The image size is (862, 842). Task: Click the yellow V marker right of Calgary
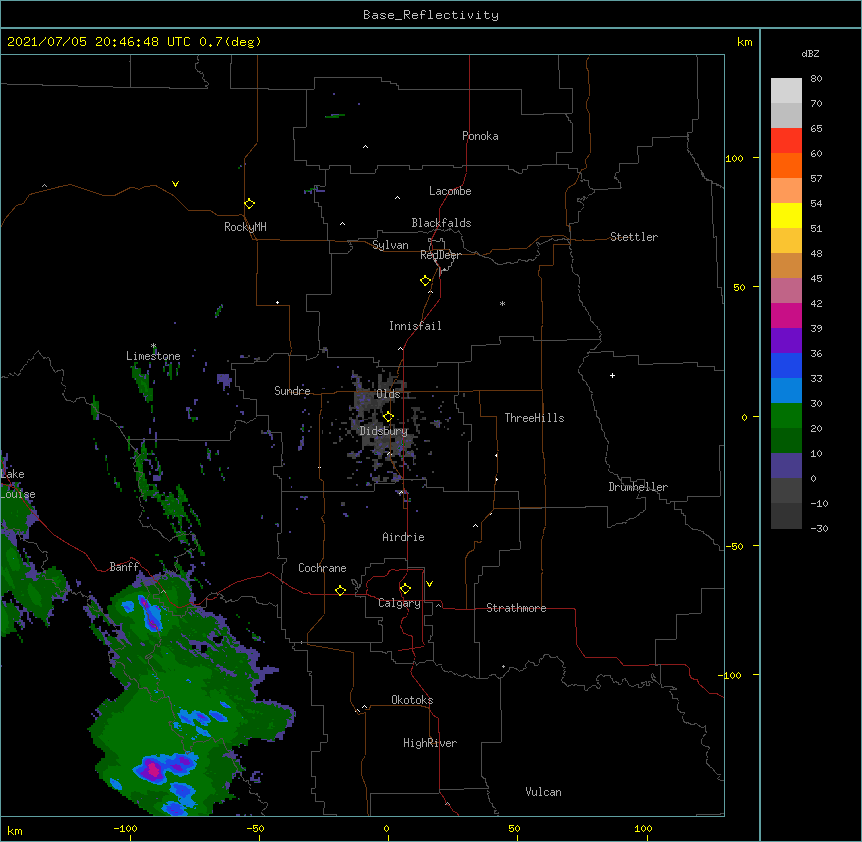429,584
